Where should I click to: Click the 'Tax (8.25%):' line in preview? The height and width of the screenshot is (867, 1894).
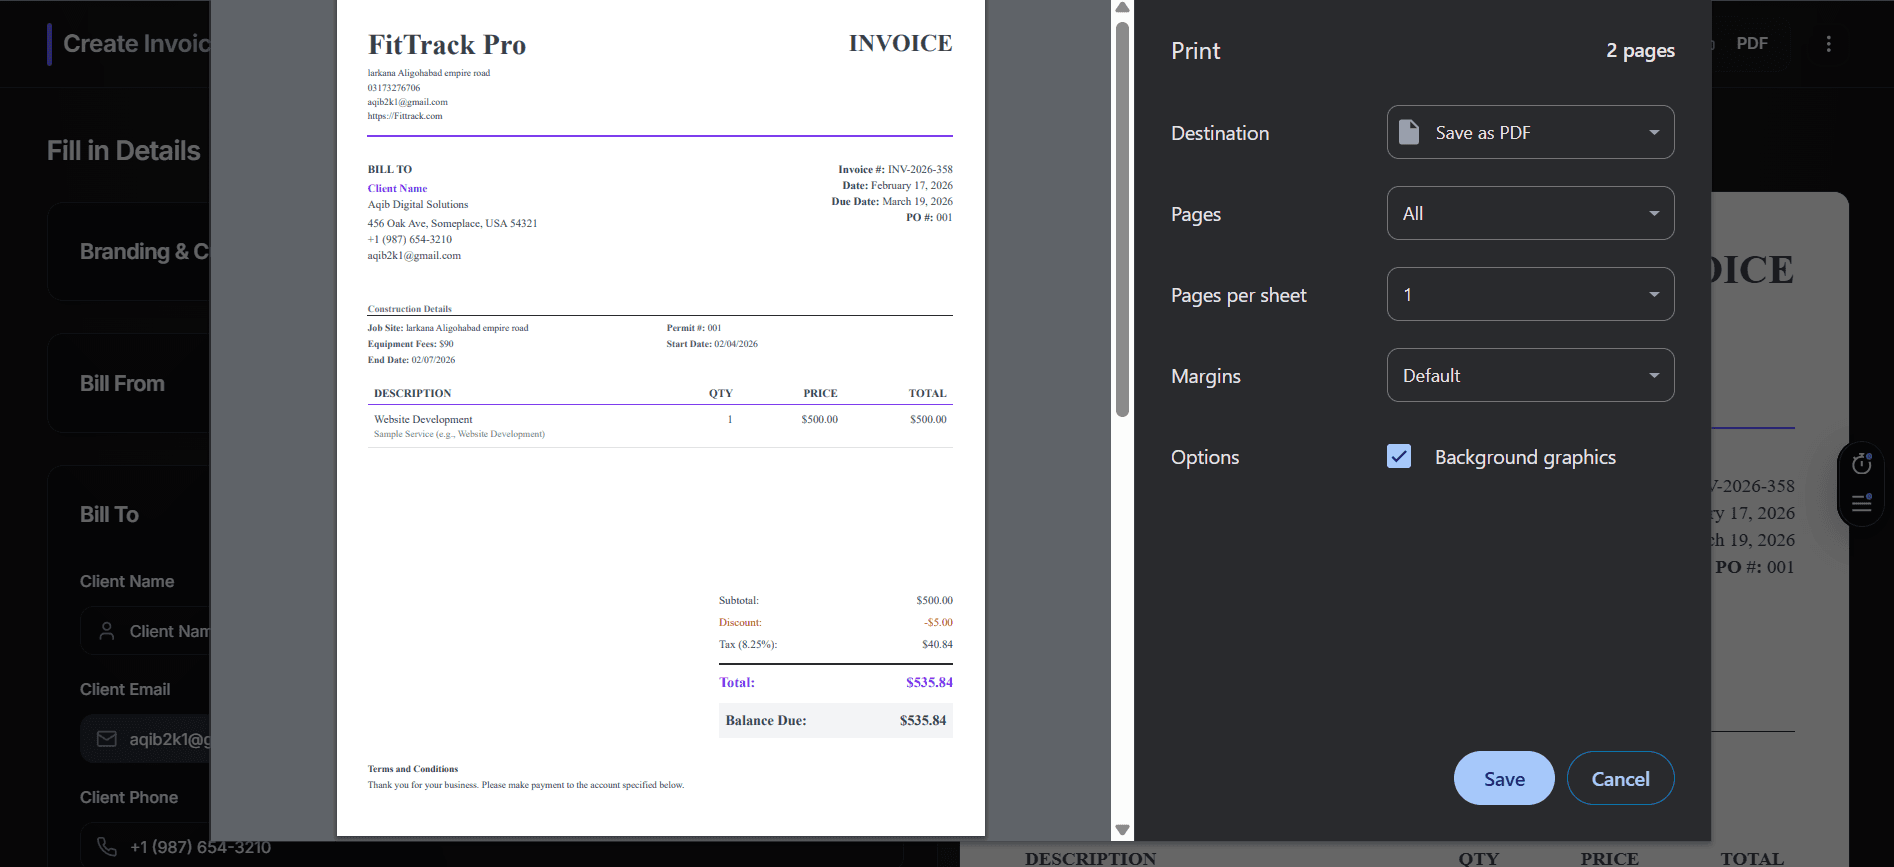click(x=836, y=644)
